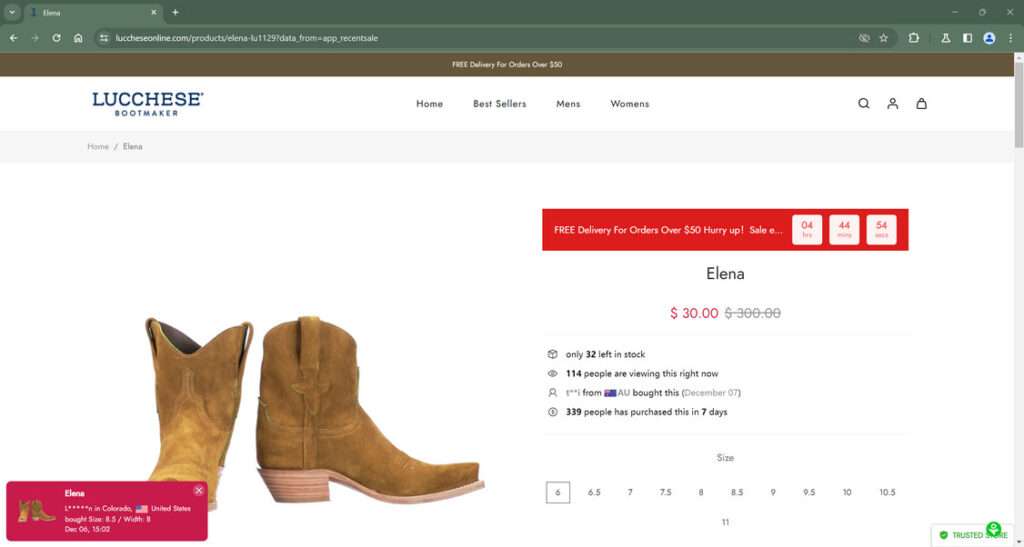Select size 7
The image size is (1024, 547).
point(630,492)
